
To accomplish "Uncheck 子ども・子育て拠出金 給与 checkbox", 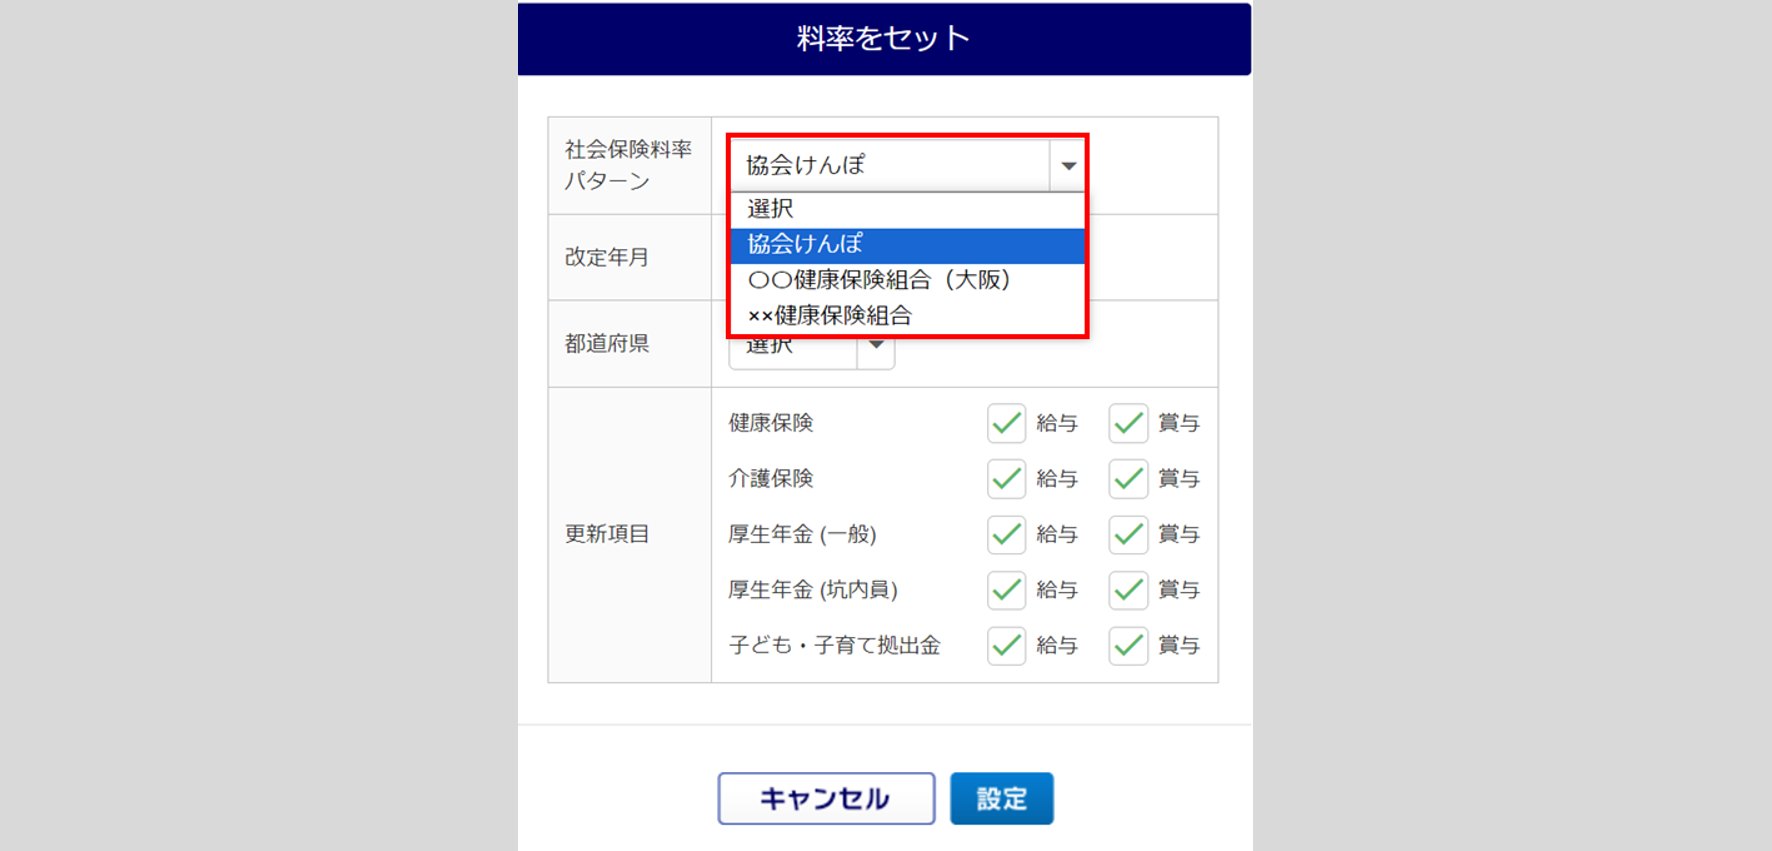I will coord(1006,646).
